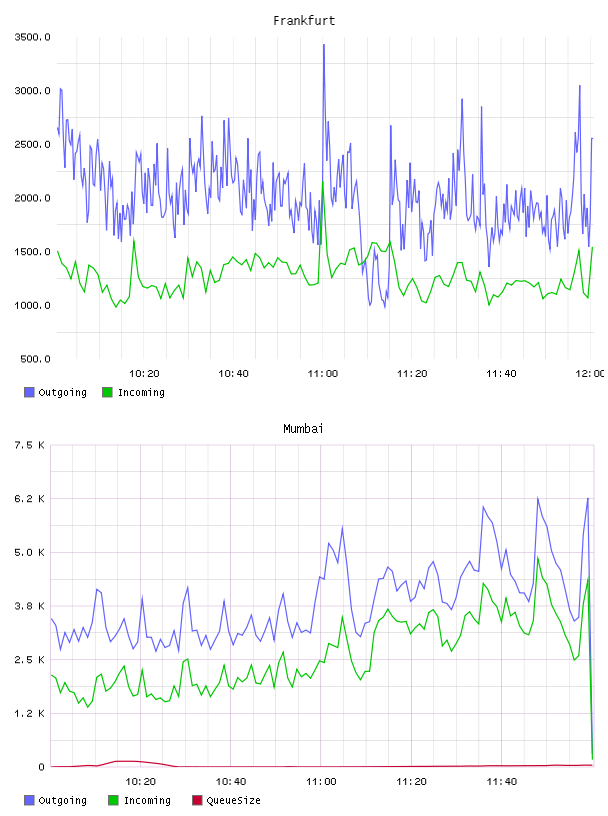Click the 2.5 K y-axis label in Mumbai chart

(x=30, y=659)
